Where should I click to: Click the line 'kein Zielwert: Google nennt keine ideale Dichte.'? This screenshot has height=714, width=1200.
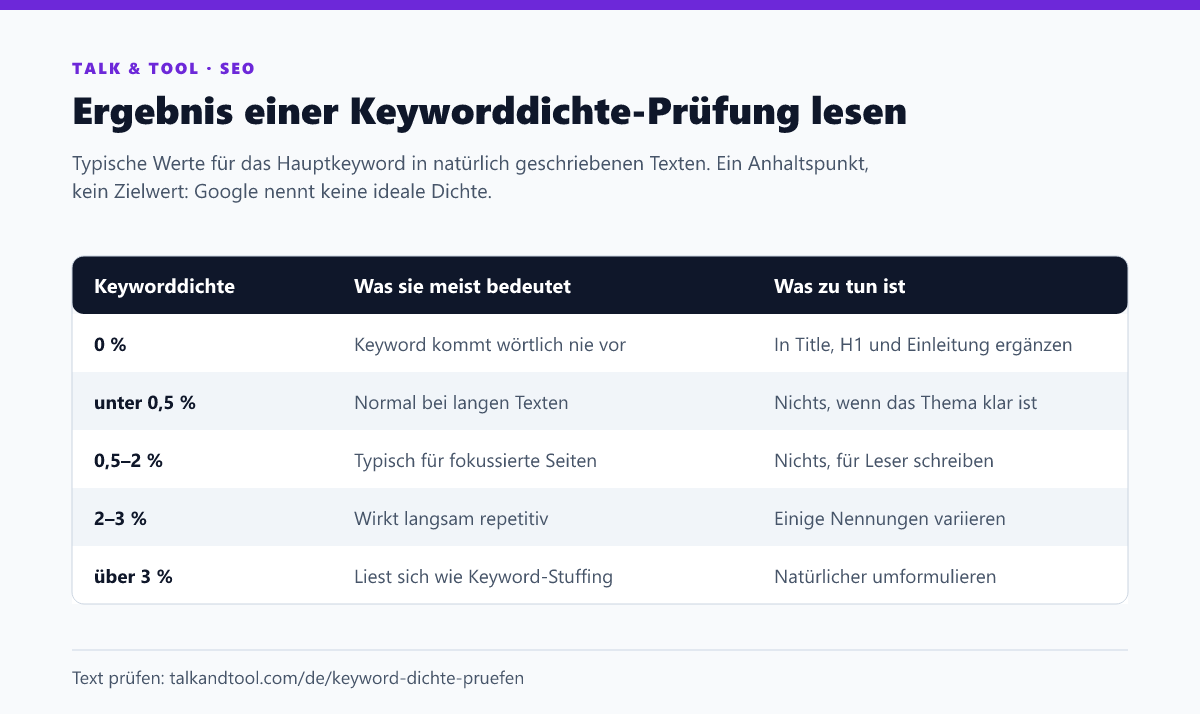282,192
